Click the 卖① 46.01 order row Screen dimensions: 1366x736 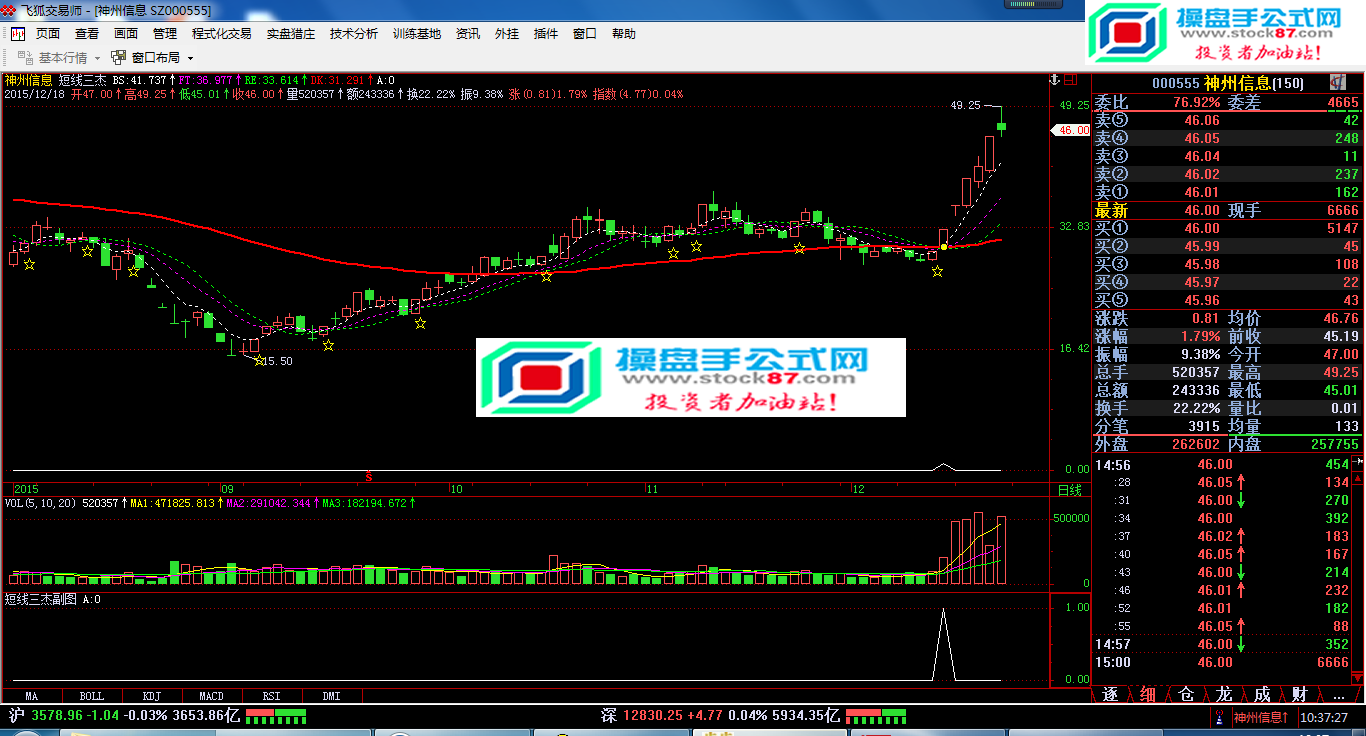click(x=1227, y=192)
